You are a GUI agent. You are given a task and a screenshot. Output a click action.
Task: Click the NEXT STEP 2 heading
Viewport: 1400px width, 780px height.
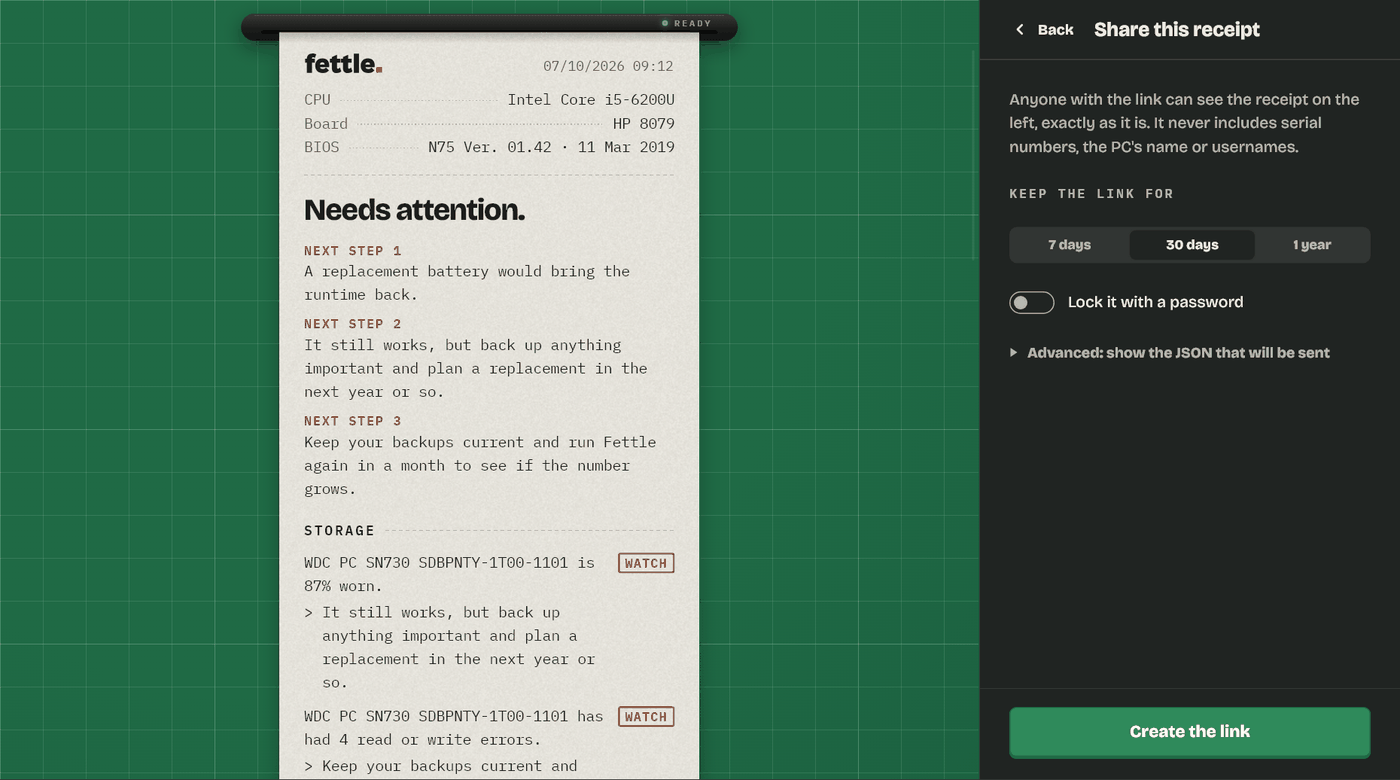pyautogui.click(x=353, y=324)
